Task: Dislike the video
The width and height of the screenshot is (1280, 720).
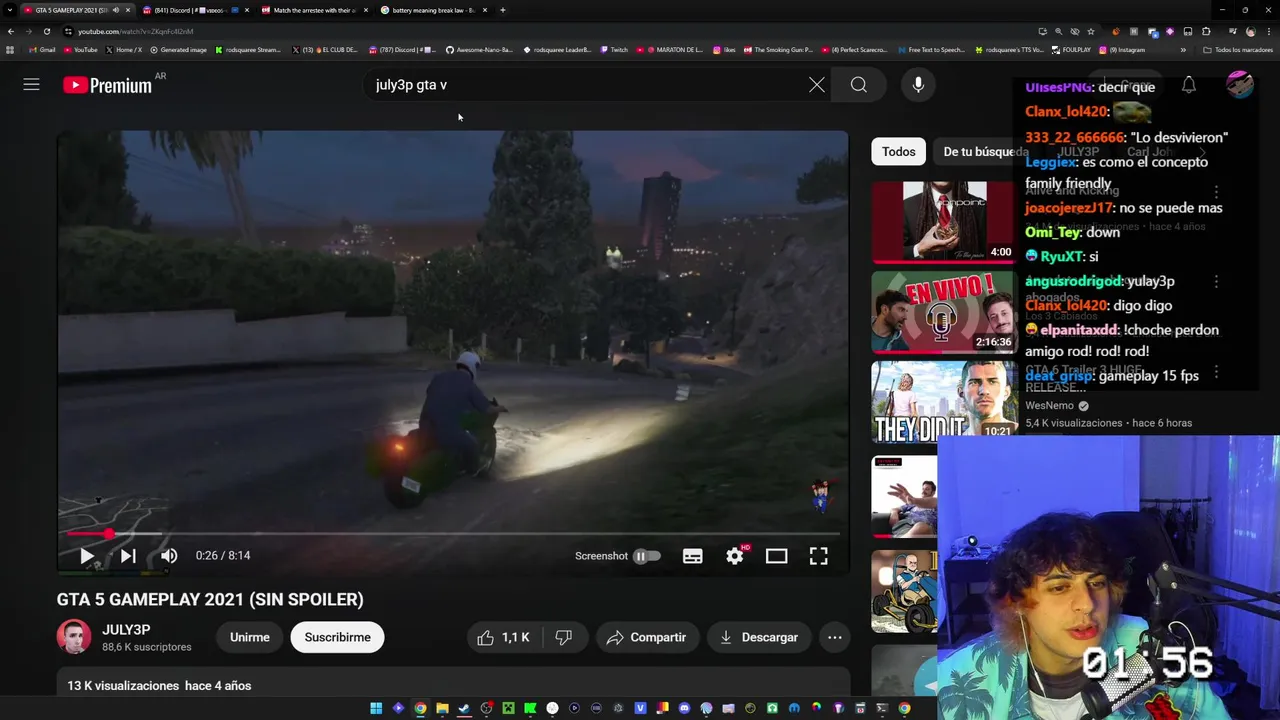Action: tap(564, 637)
